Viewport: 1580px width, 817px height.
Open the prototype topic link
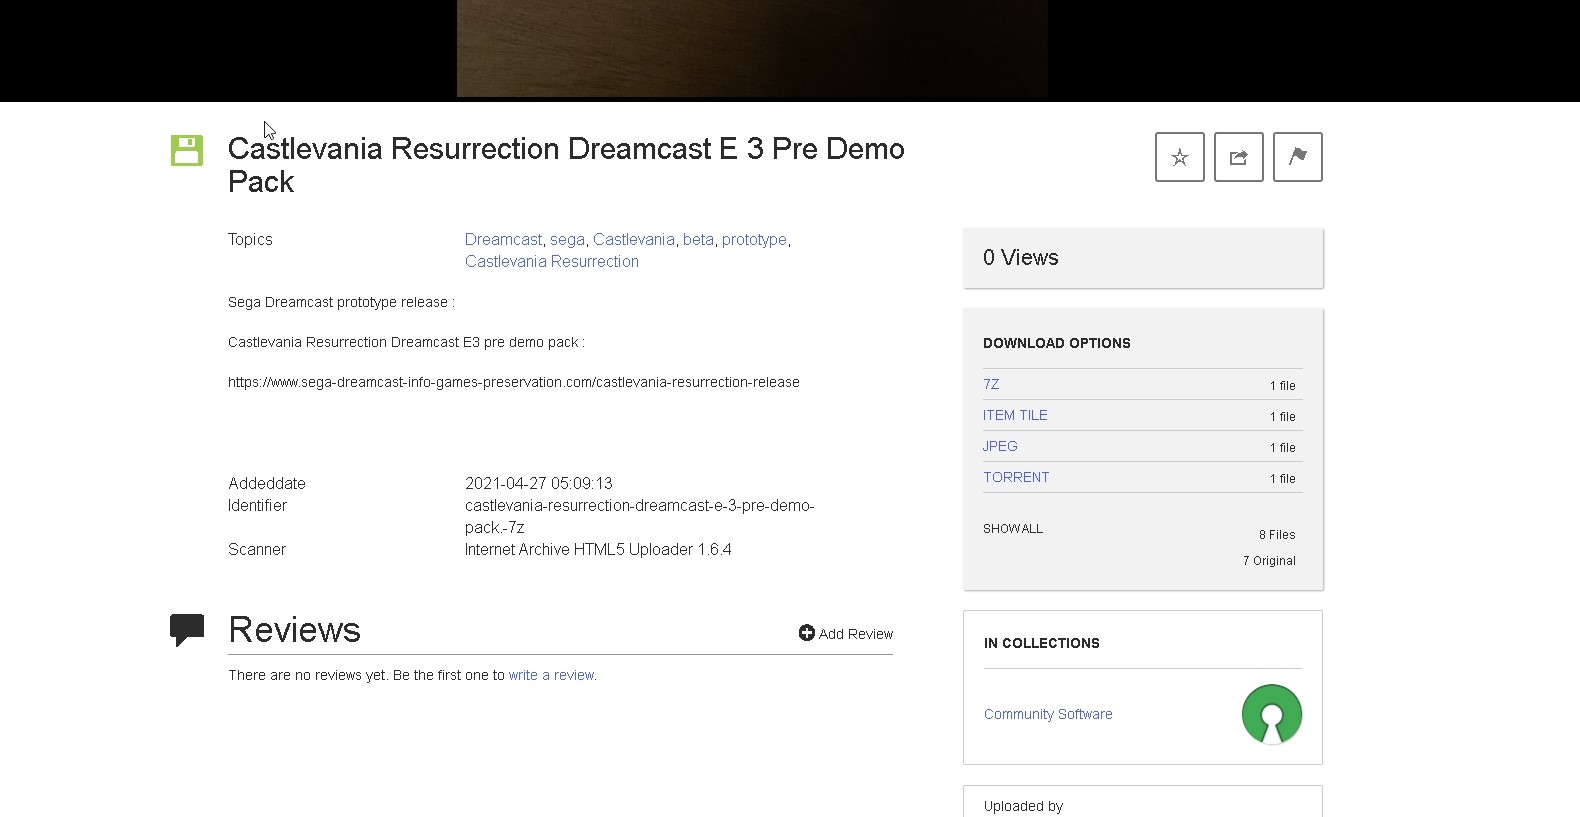(x=754, y=239)
